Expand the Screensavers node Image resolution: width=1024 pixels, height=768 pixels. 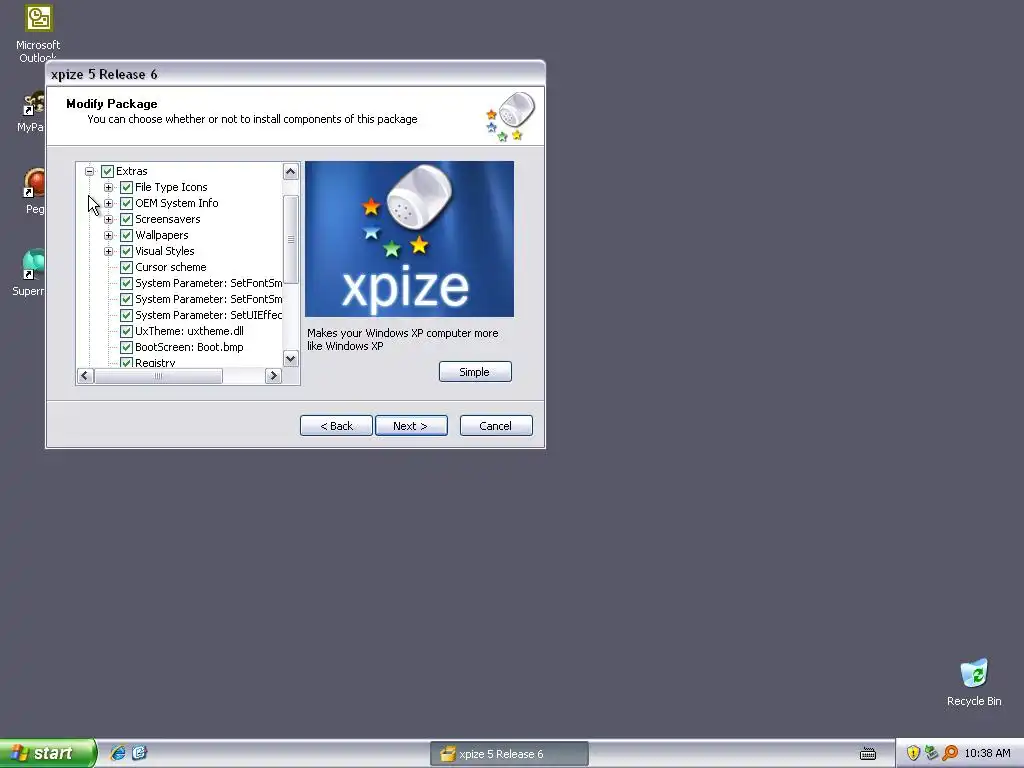tap(108, 219)
